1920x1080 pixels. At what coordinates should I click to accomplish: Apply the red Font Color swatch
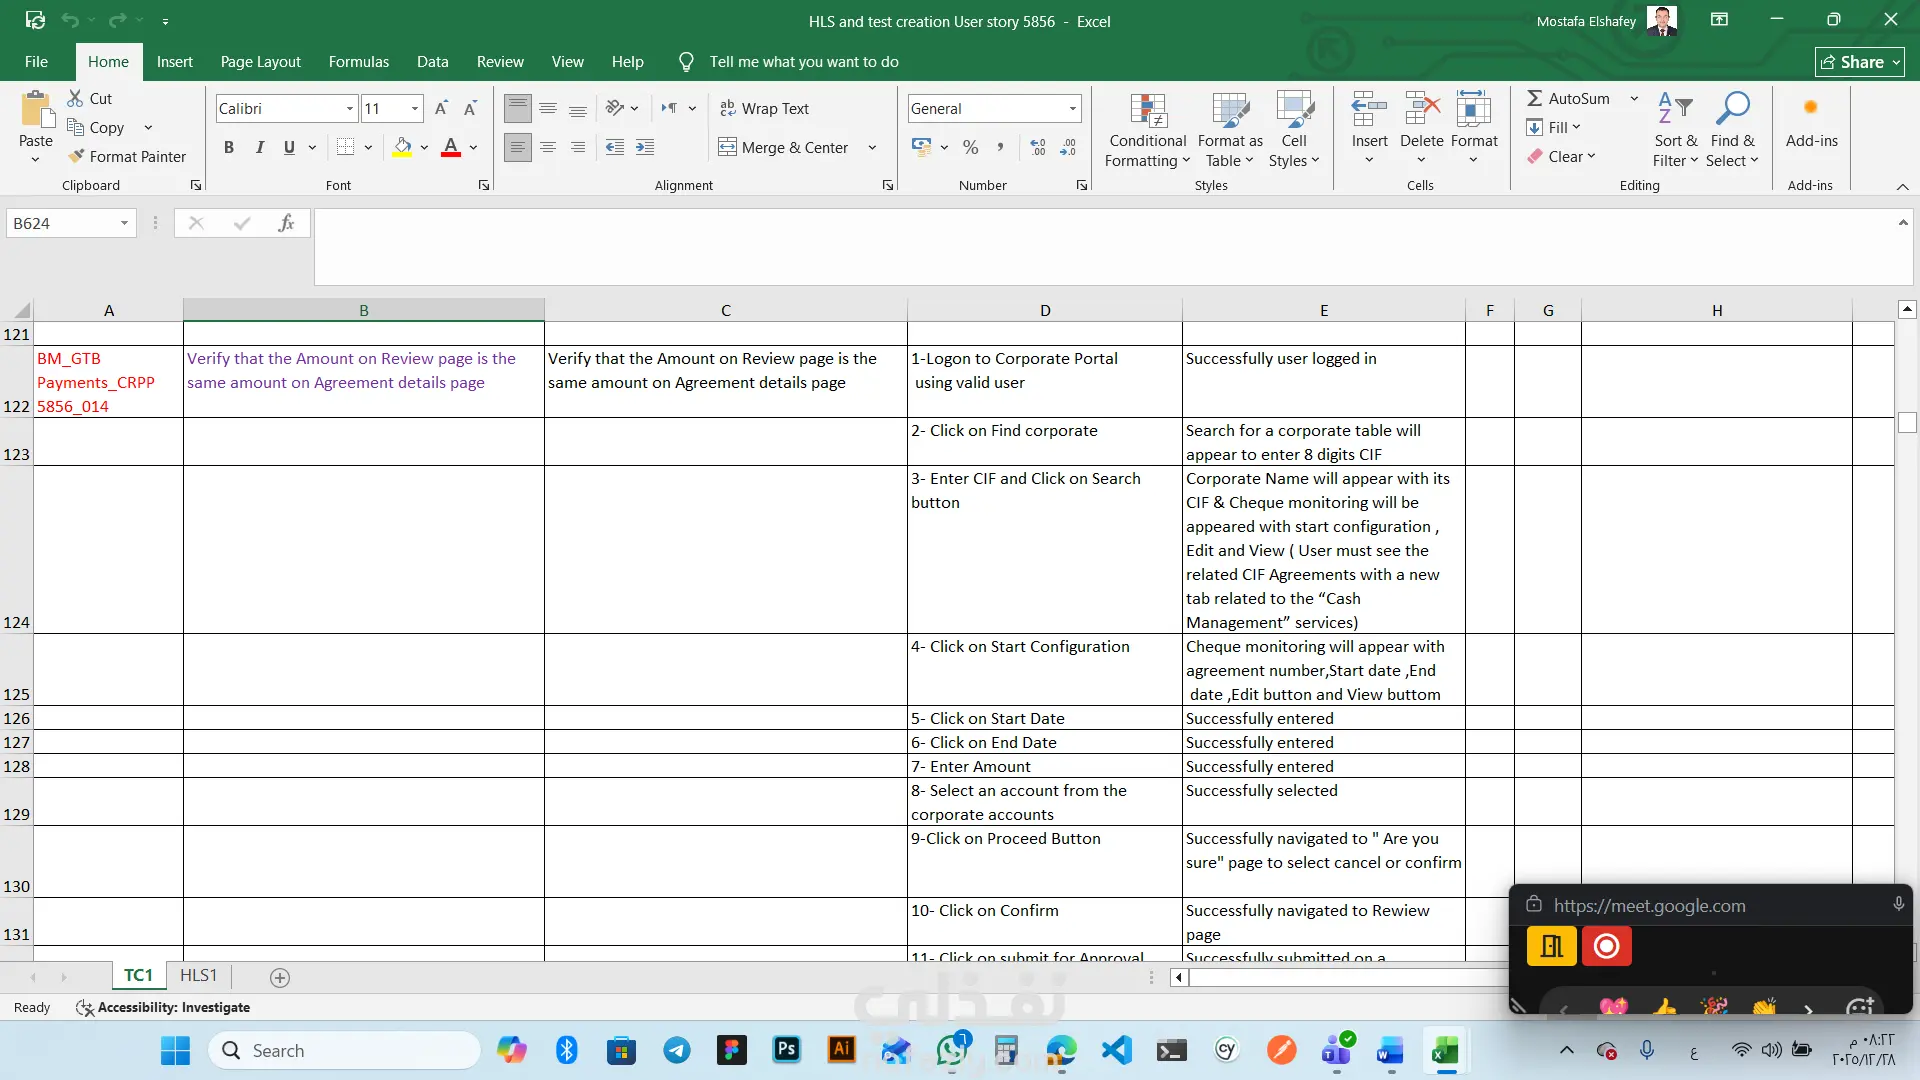tap(451, 147)
